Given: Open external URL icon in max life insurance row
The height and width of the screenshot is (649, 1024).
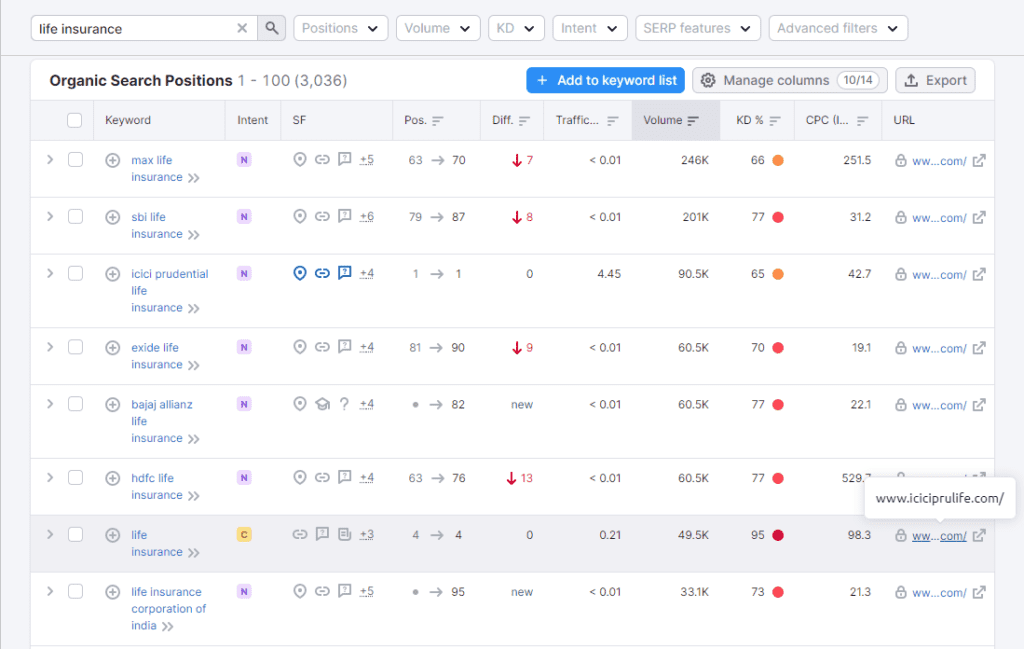Looking at the screenshot, I should coord(978,161).
